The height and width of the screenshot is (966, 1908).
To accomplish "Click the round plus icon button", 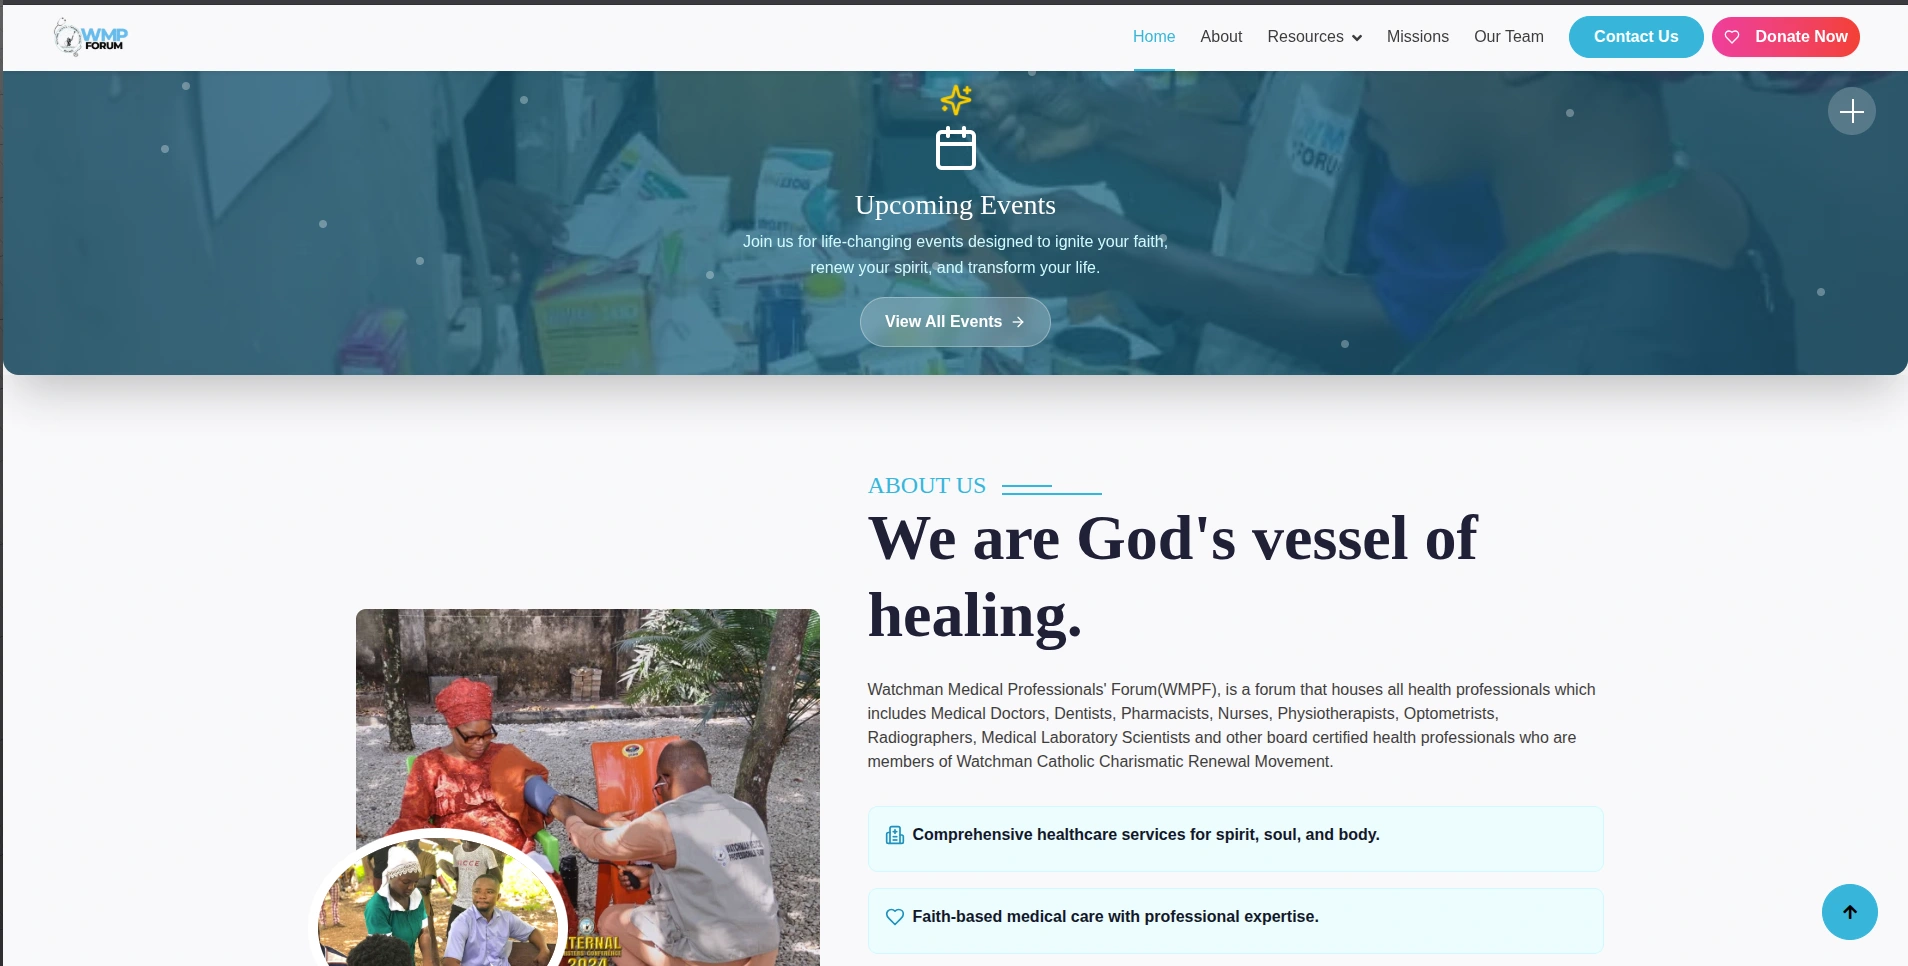I will coord(1851,111).
